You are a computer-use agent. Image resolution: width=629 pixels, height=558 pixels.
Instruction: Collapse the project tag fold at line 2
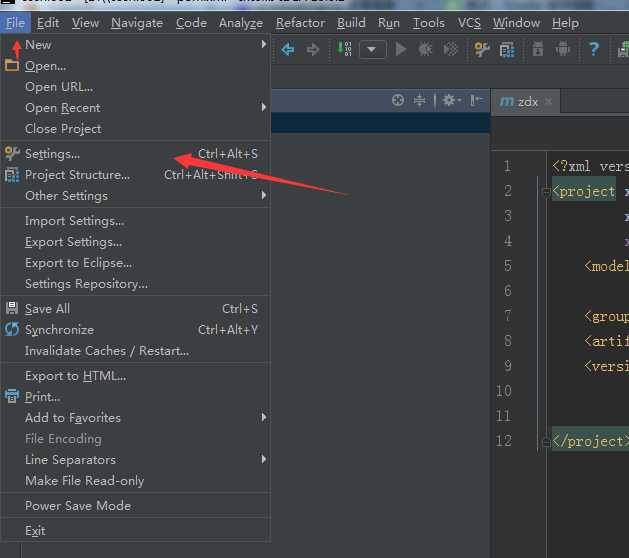tap(546, 192)
